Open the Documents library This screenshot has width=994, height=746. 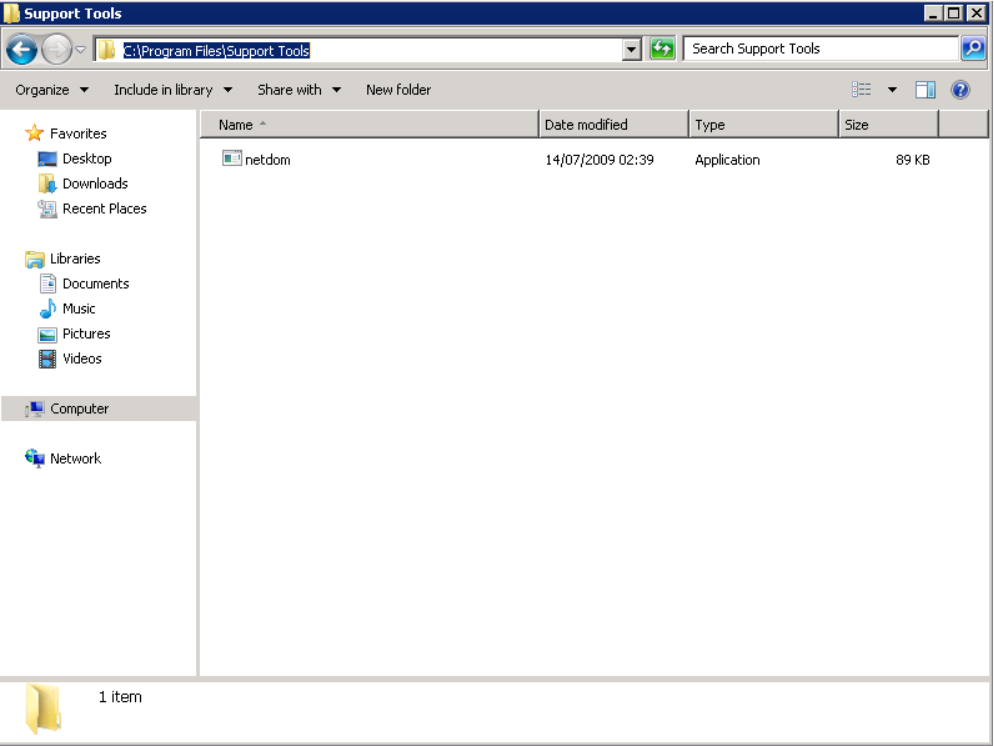coord(96,283)
